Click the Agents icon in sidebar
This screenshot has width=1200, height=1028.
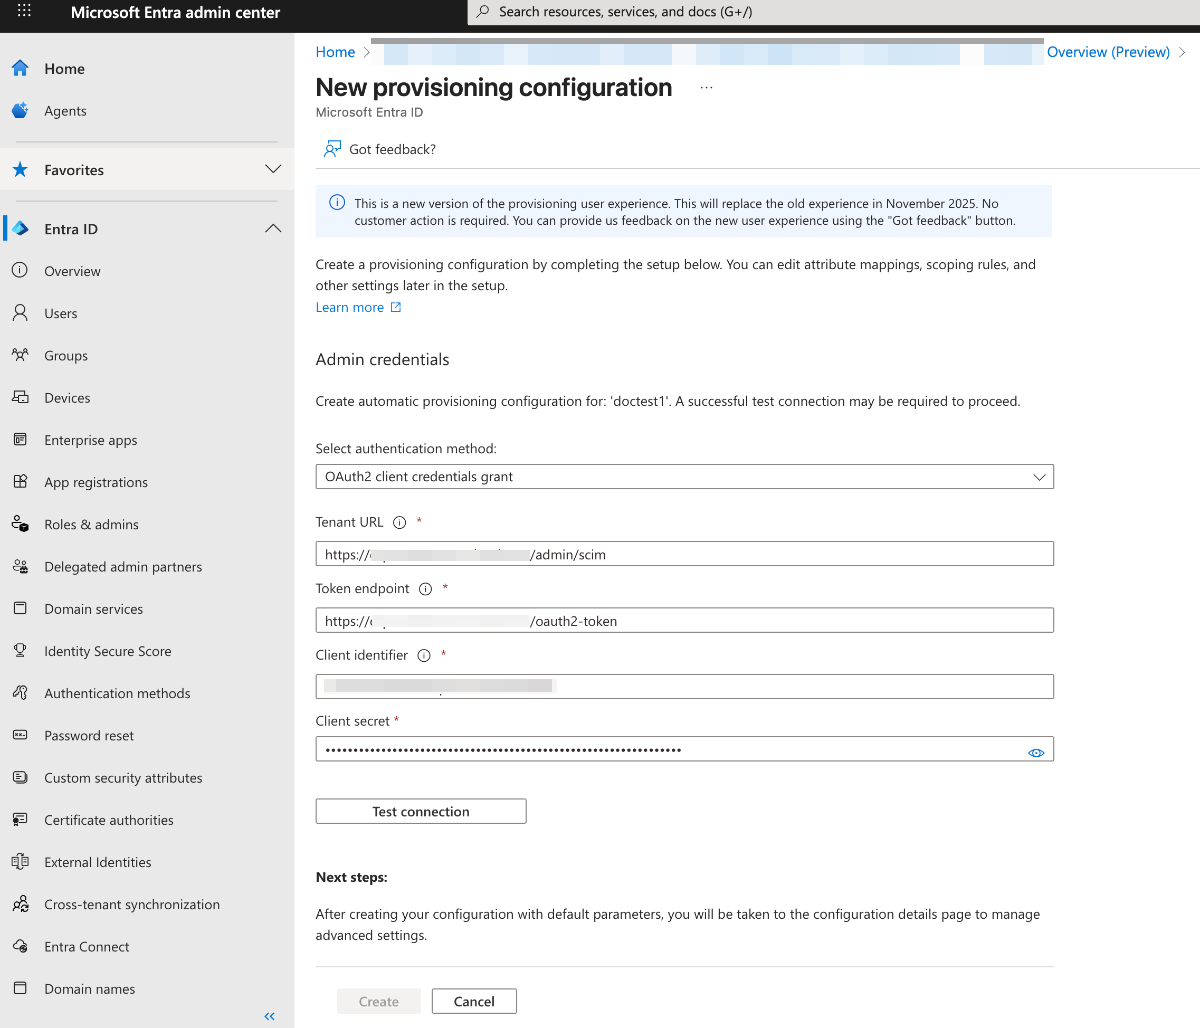(20, 111)
